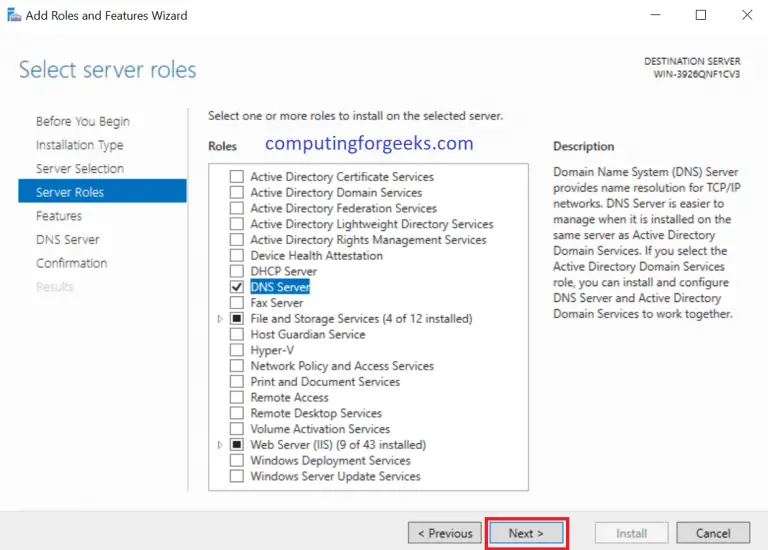This screenshot has width=768, height=550.
Task: Enable the DHCP Server role checkbox
Action: coord(237,271)
